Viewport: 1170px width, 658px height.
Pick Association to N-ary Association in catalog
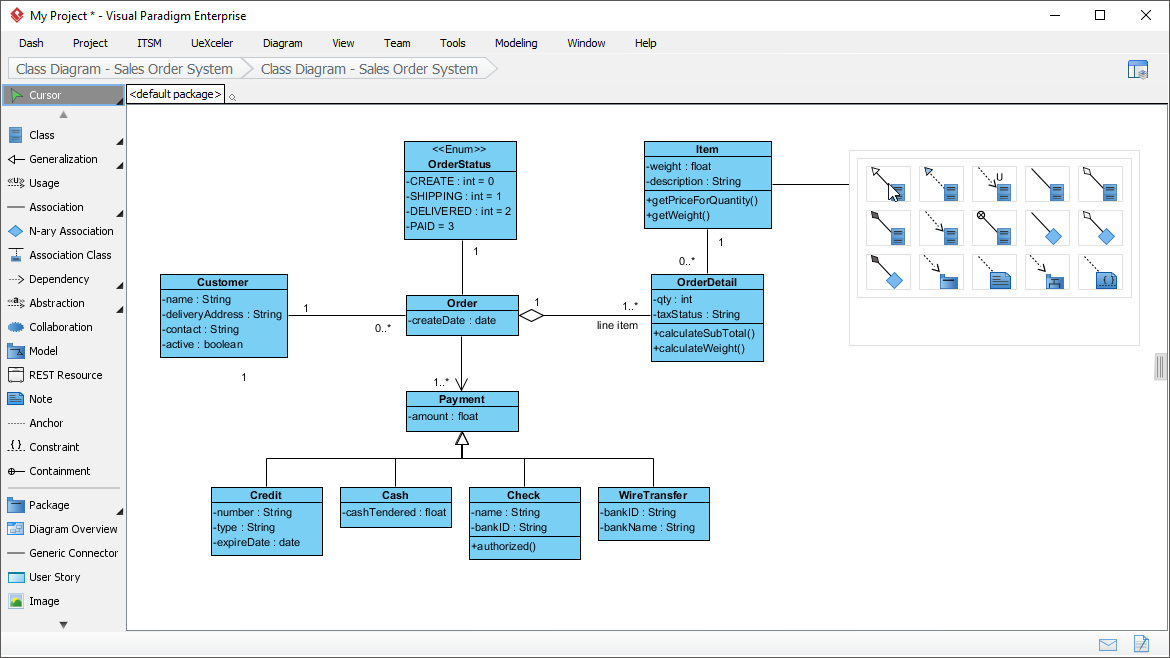click(1047, 228)
